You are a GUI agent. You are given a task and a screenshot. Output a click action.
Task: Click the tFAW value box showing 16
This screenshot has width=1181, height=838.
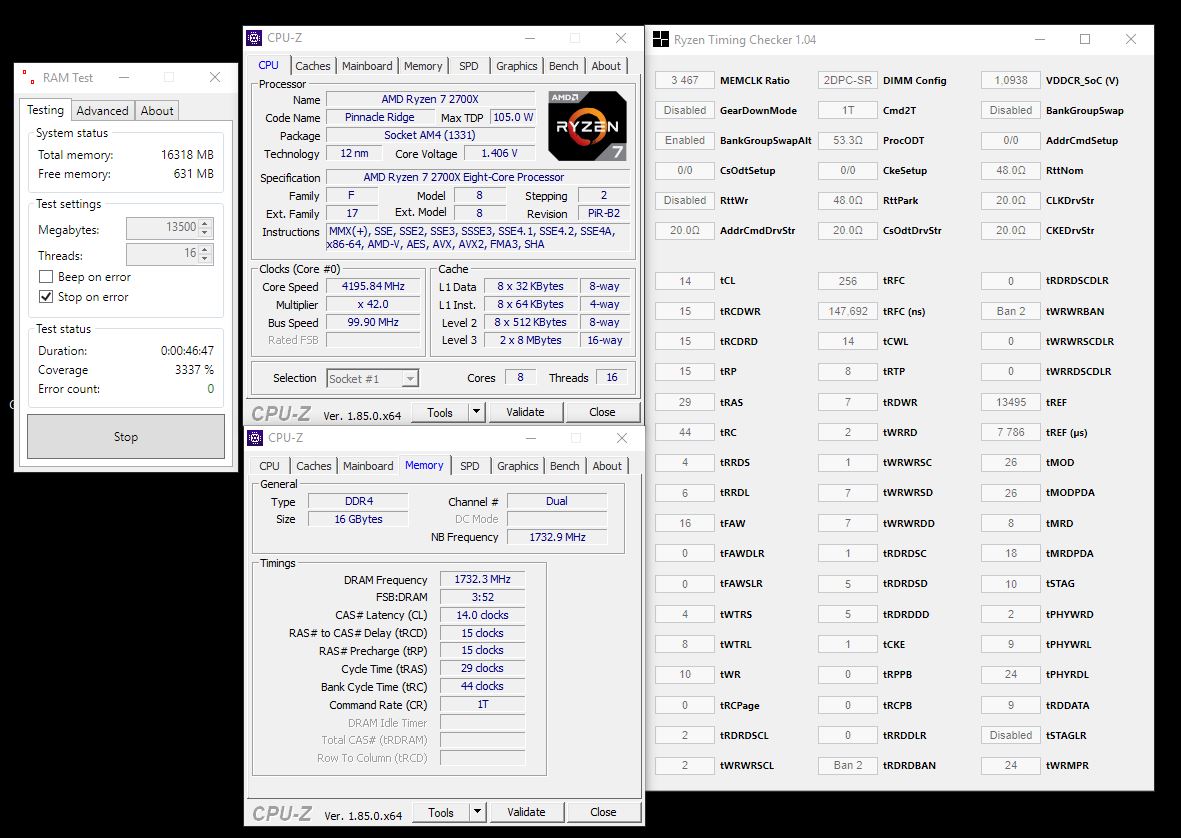tap(685, 523)
